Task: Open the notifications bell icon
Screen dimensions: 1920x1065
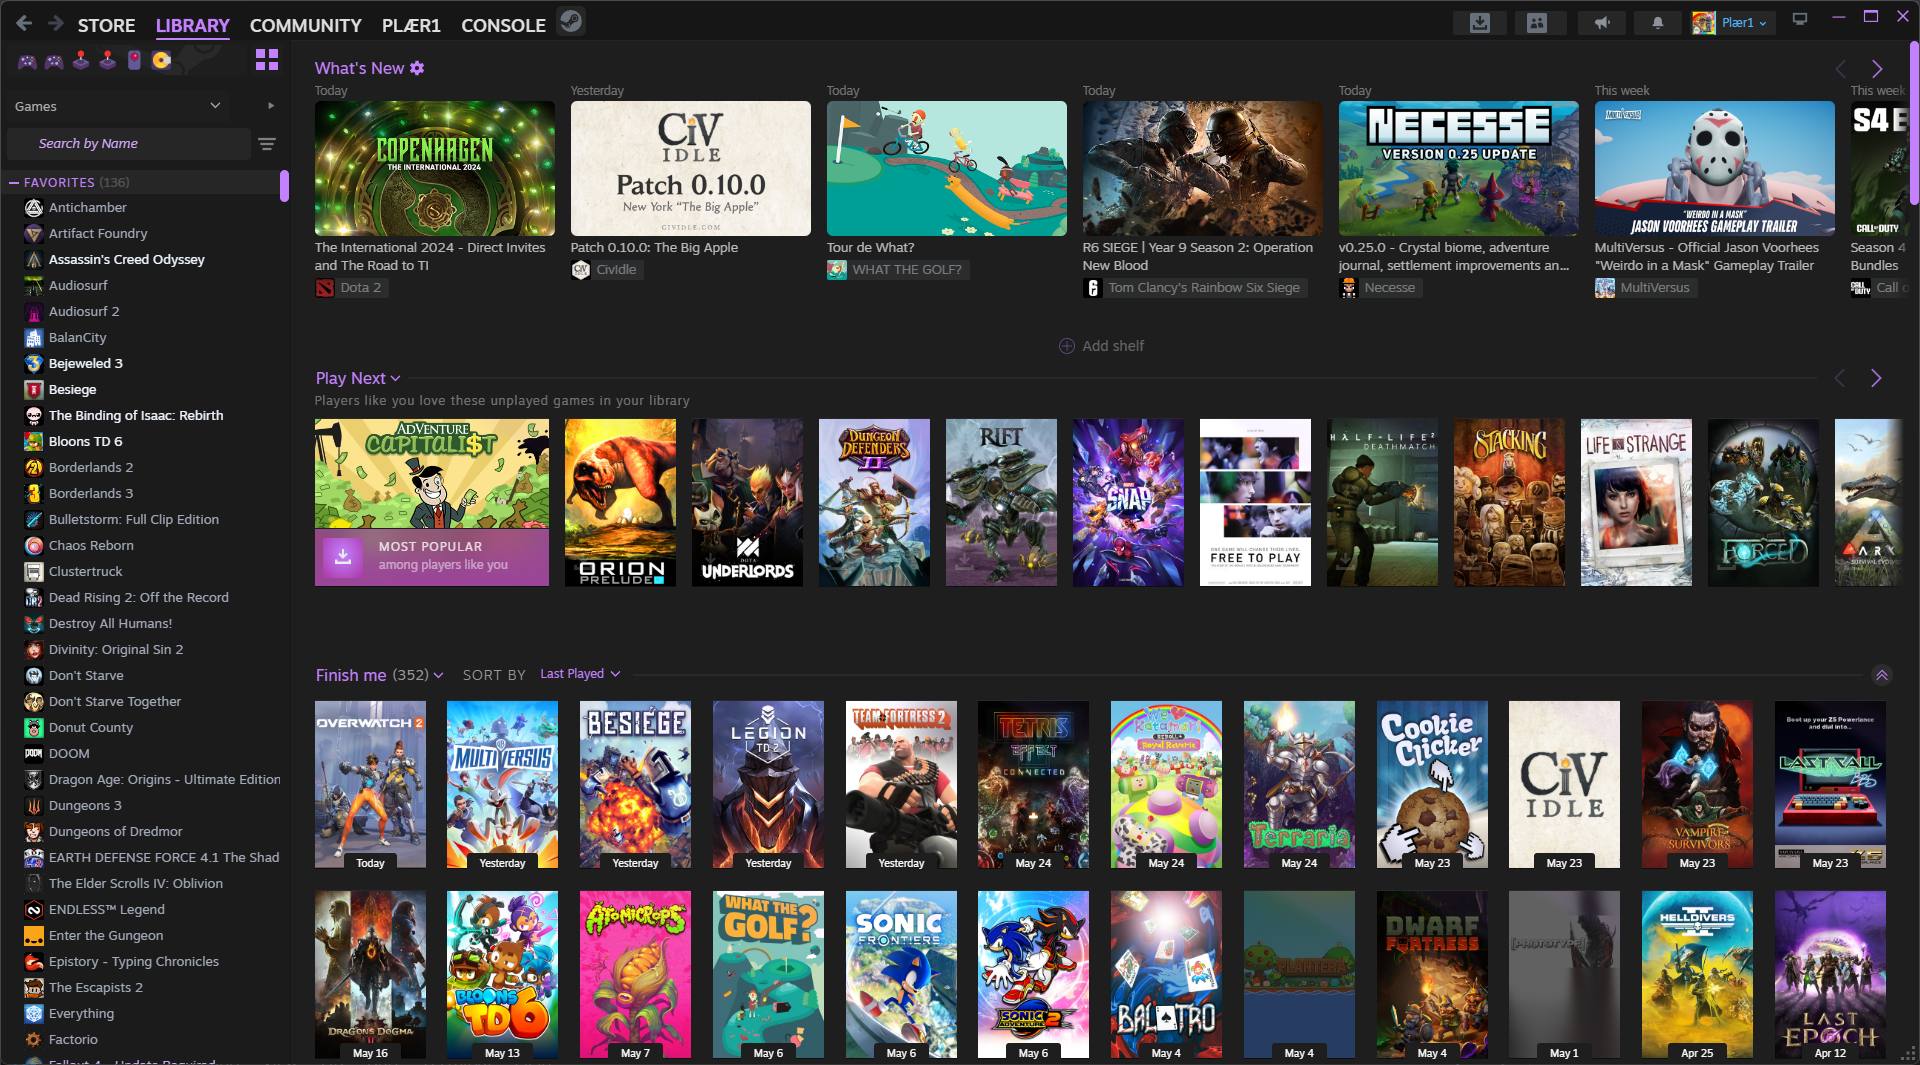Action: pyautogui.click(x=1657, y=23)
